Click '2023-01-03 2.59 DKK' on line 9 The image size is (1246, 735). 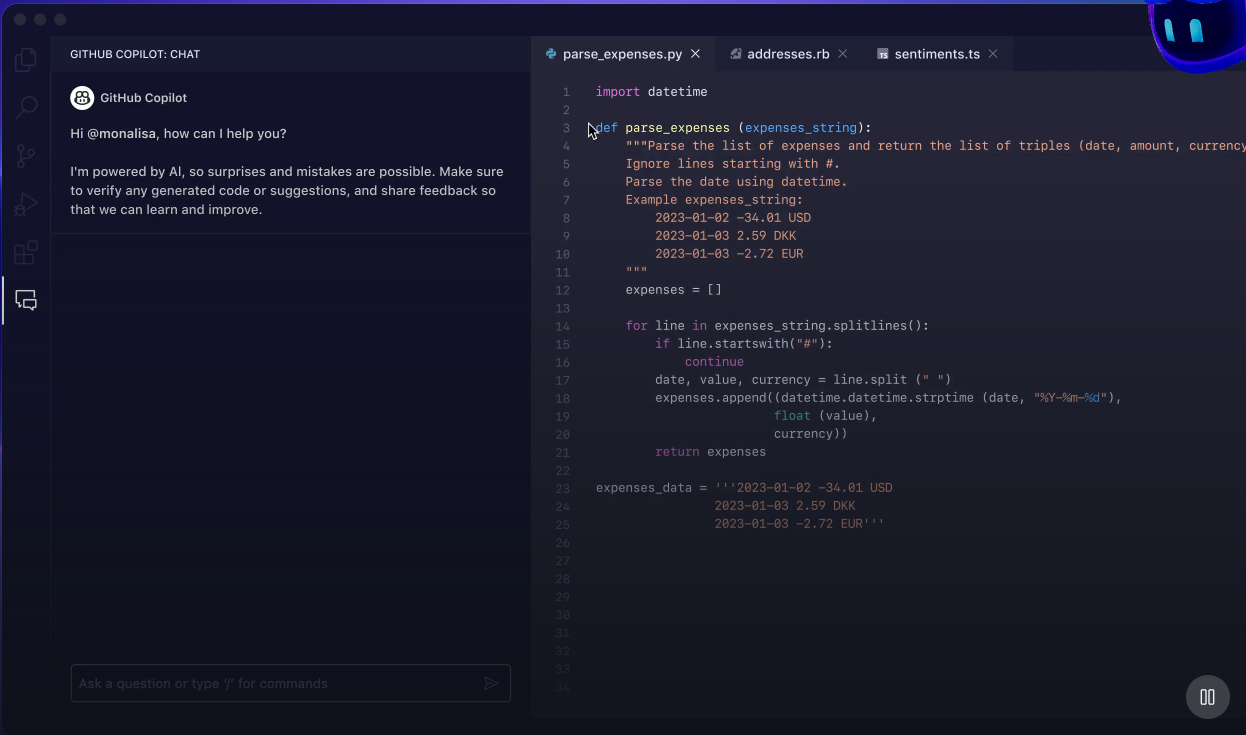[726, 236]
